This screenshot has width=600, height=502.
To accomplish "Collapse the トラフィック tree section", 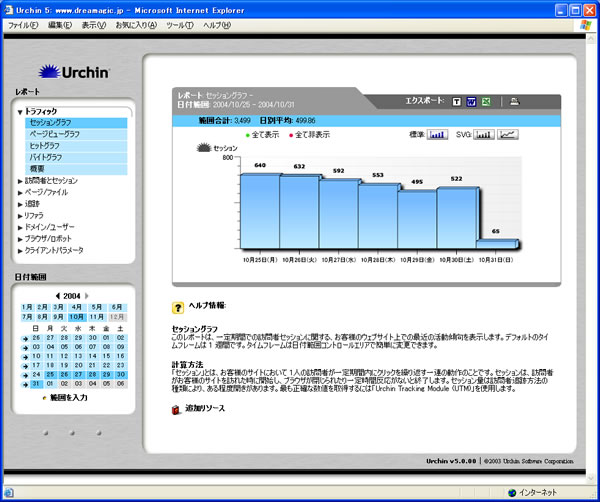I will (x=20, y=112).
